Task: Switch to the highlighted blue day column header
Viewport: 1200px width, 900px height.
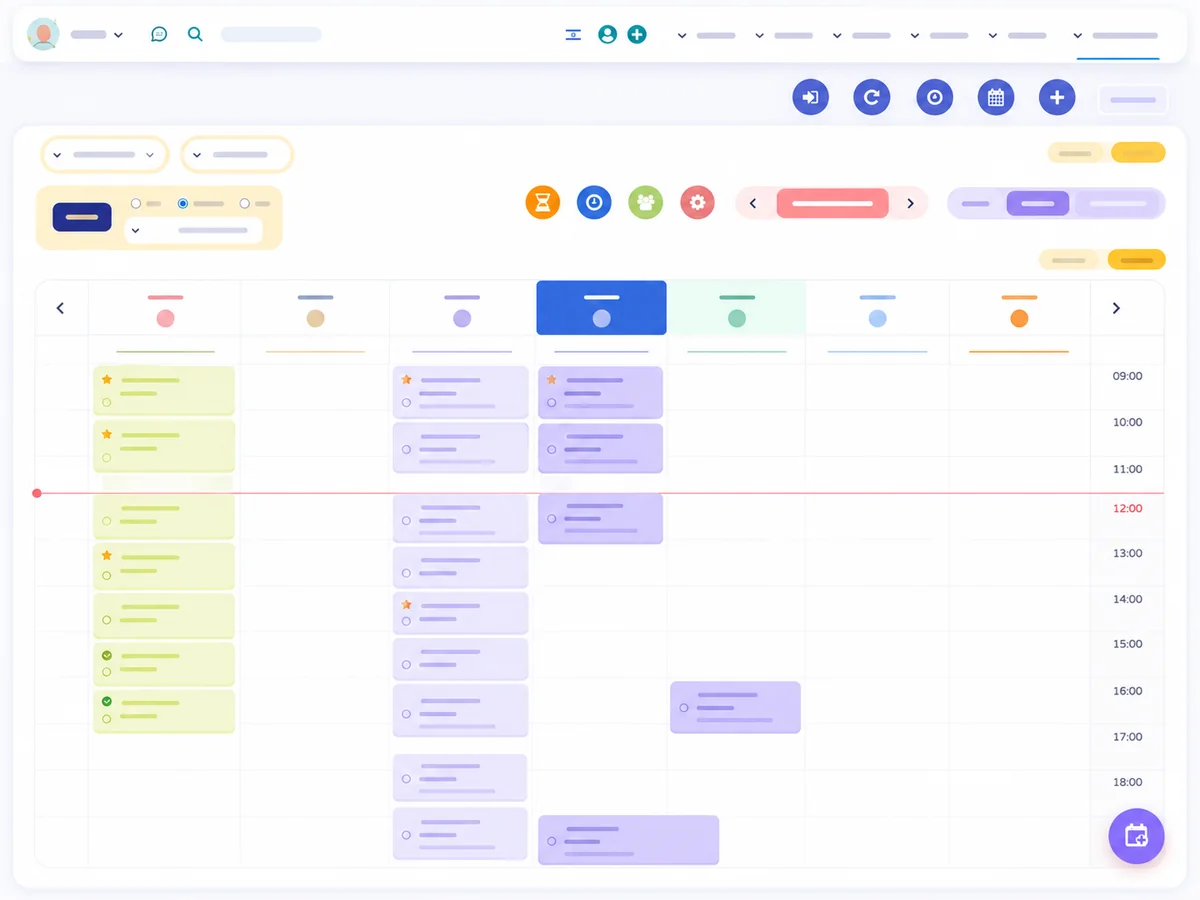Action: click(x=601, y=307)
